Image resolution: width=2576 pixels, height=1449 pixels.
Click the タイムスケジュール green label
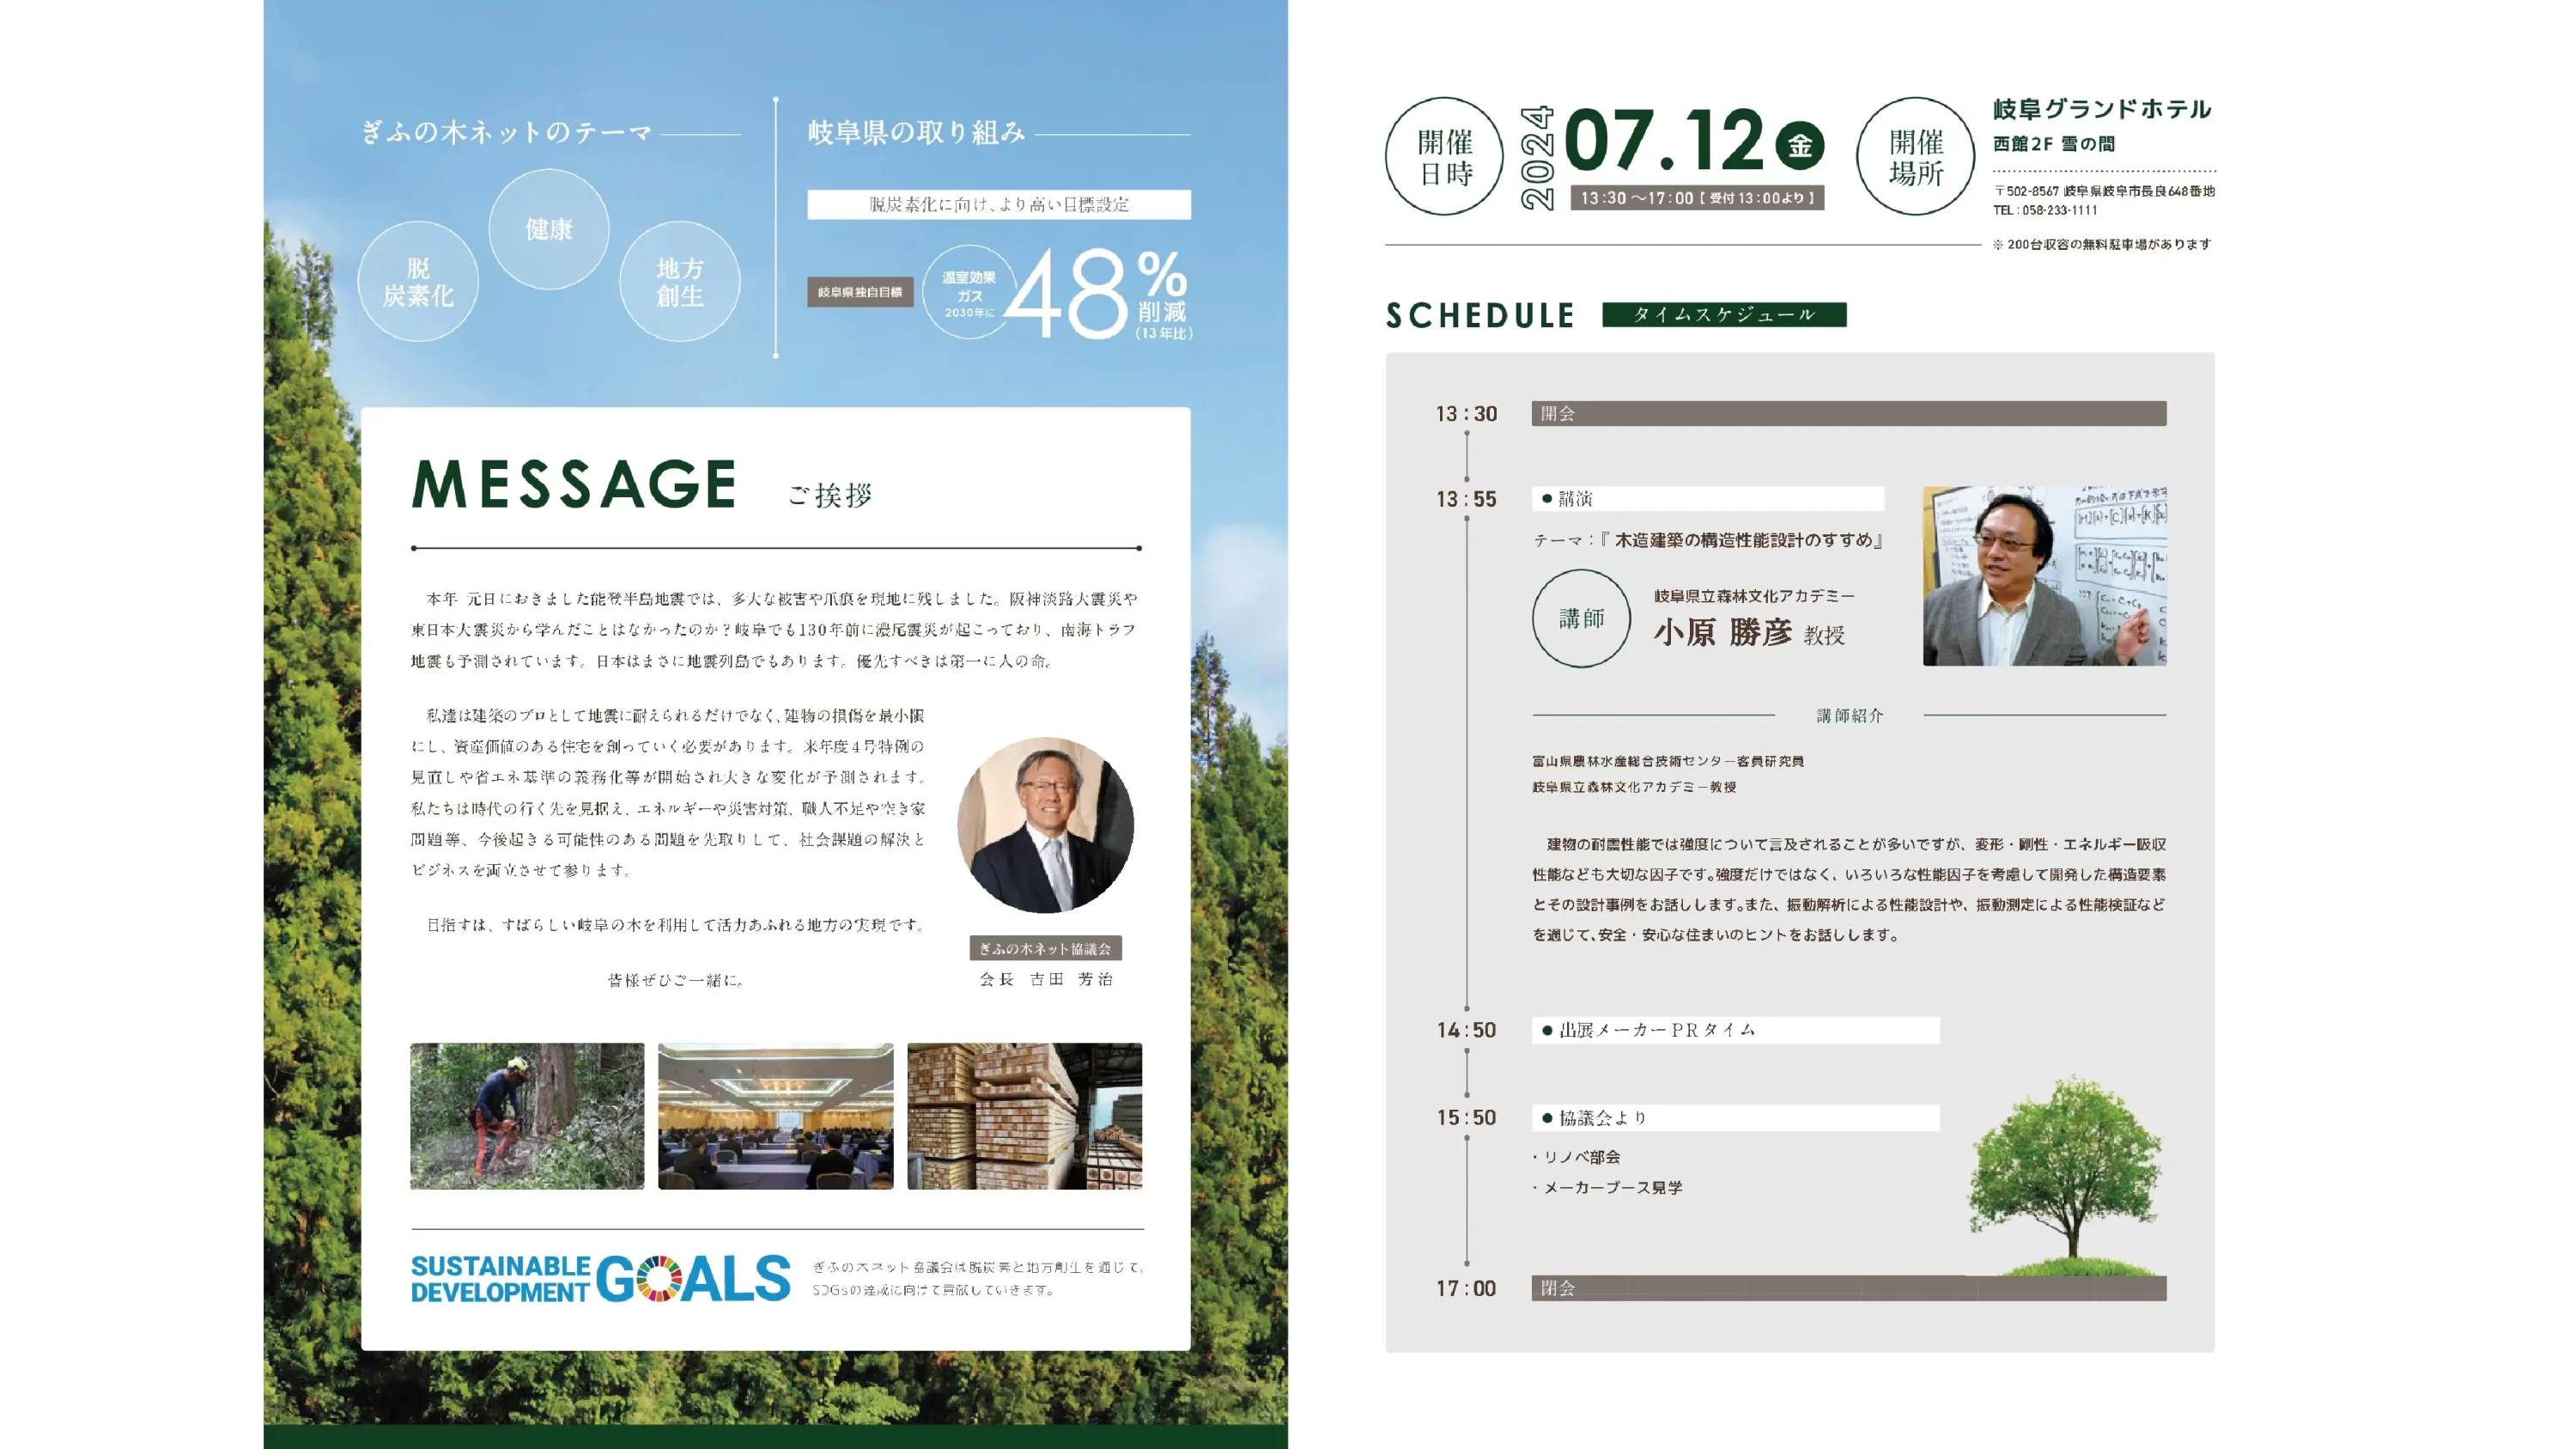(1724, 315)
